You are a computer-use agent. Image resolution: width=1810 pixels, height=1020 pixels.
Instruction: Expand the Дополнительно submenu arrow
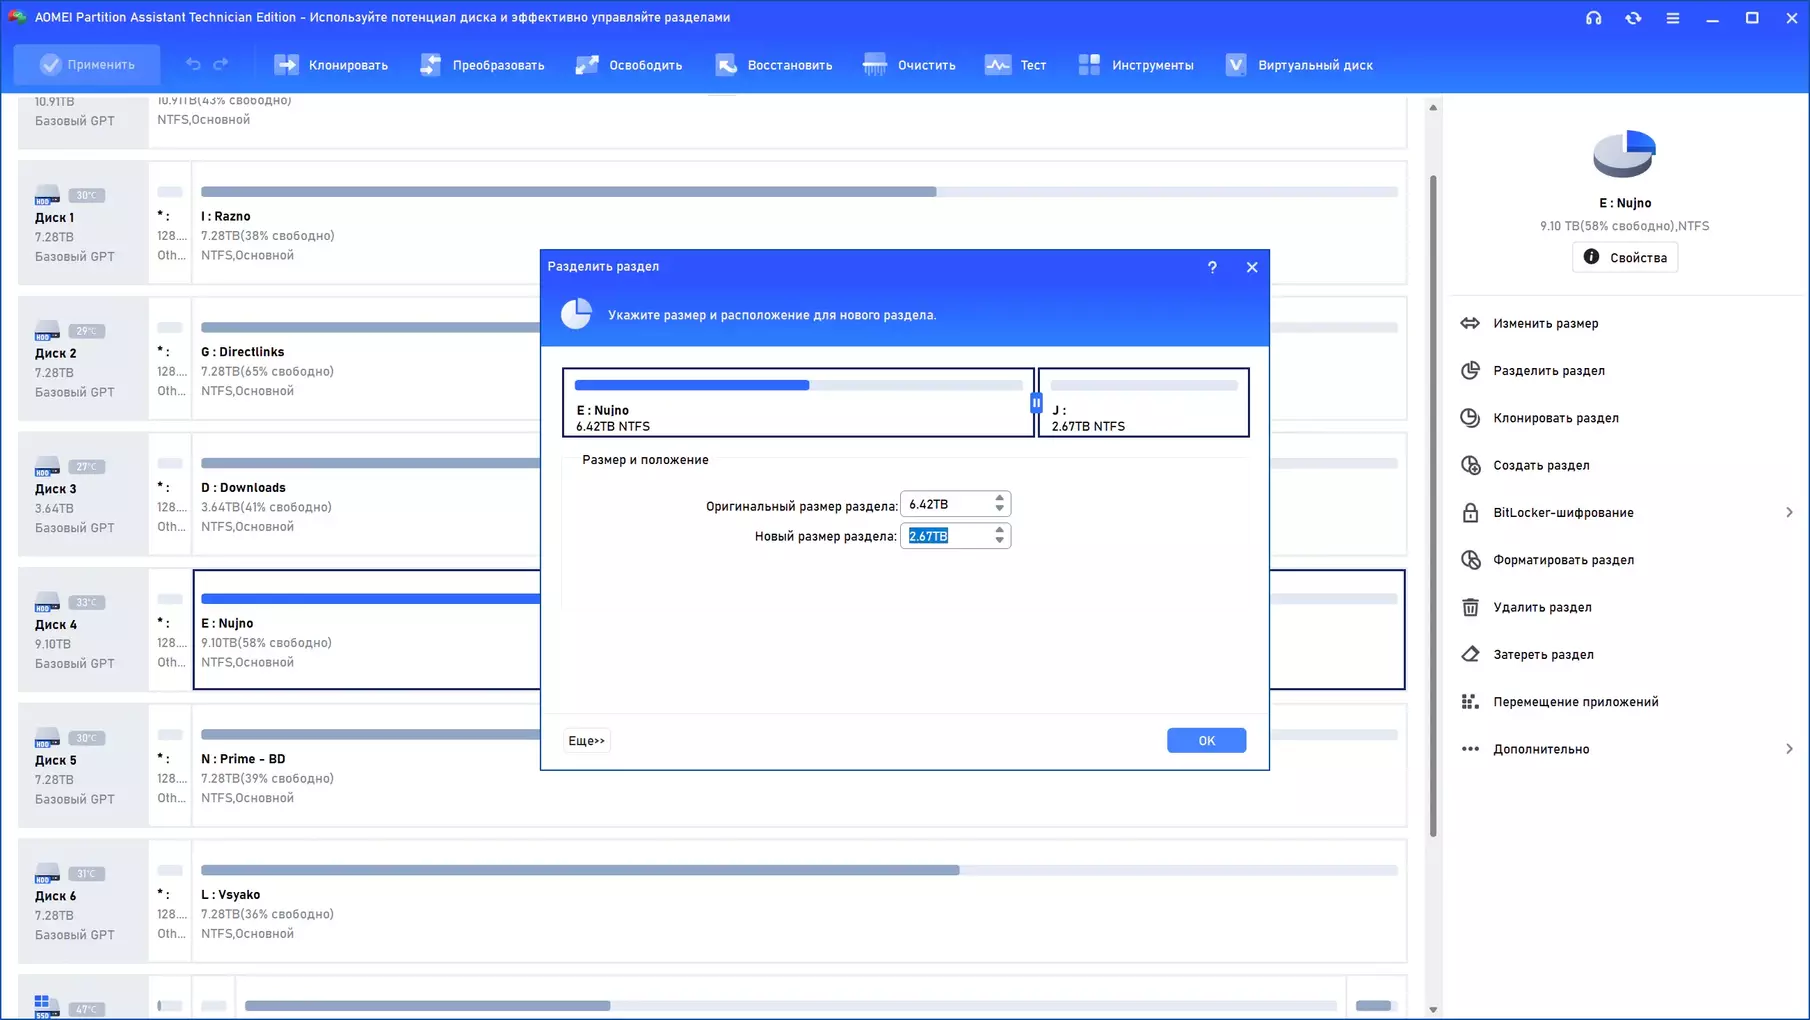pos(1789,749)
